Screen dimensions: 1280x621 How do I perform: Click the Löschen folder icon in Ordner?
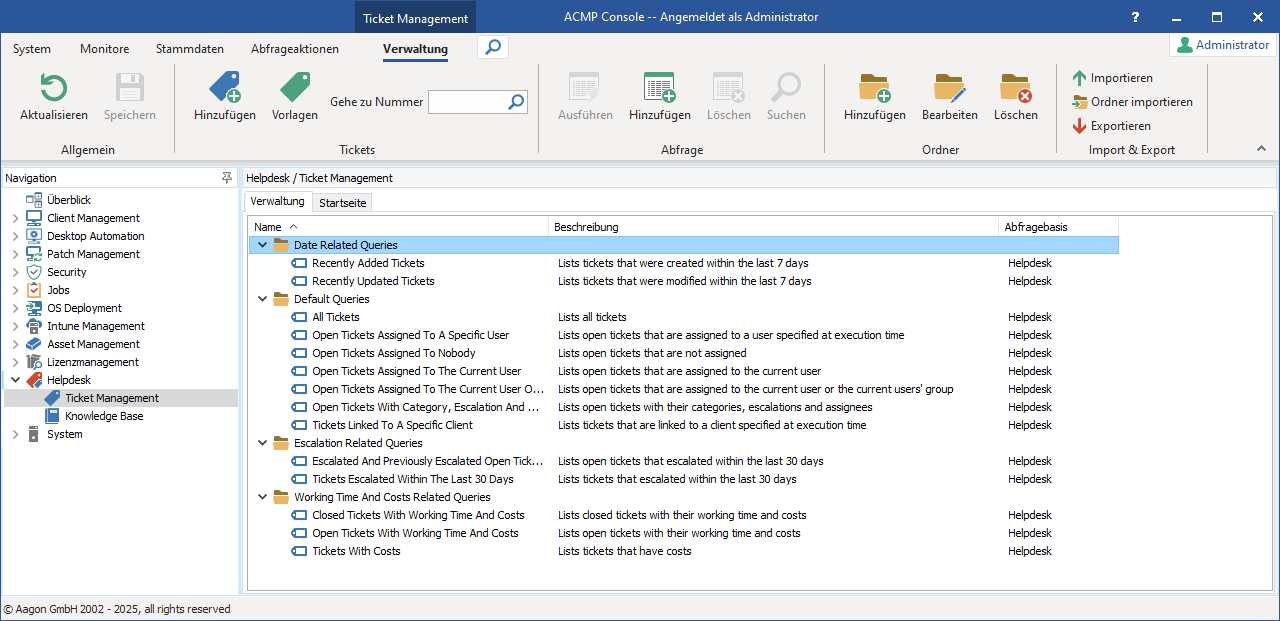(x=1015, y=88)
